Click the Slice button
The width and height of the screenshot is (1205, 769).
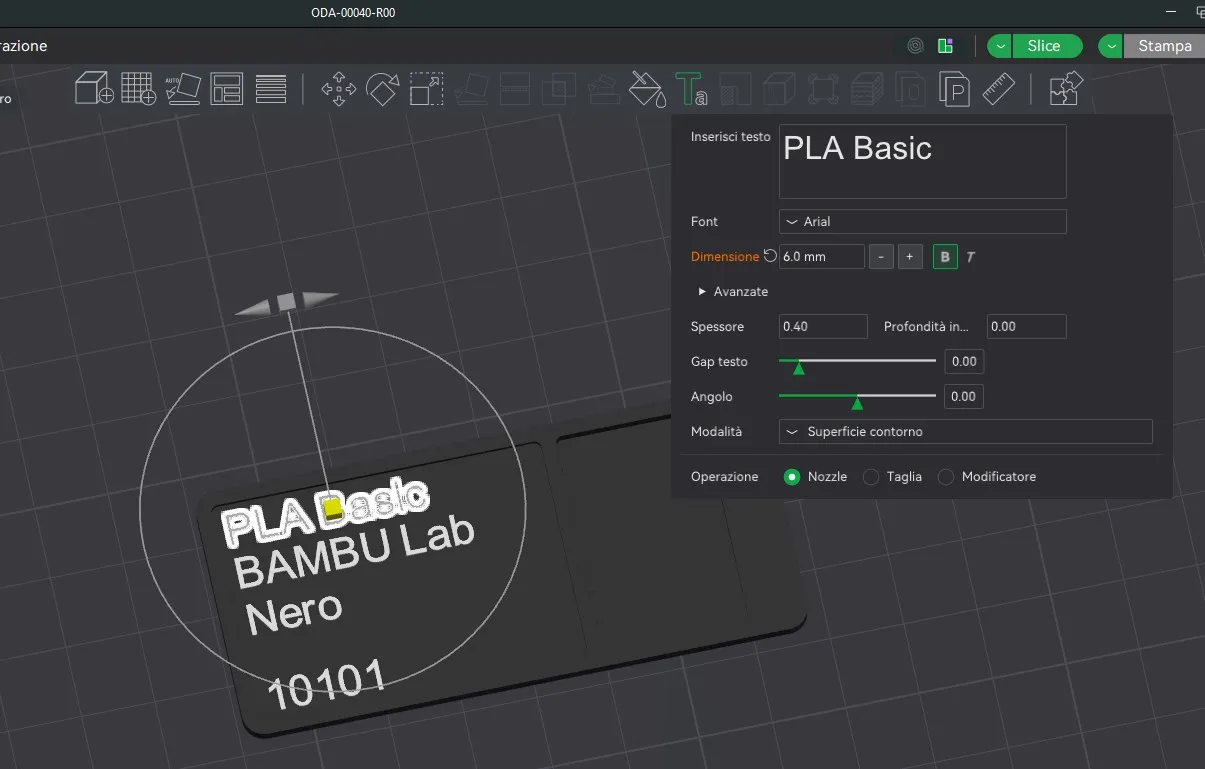(x=1046, y=46)
